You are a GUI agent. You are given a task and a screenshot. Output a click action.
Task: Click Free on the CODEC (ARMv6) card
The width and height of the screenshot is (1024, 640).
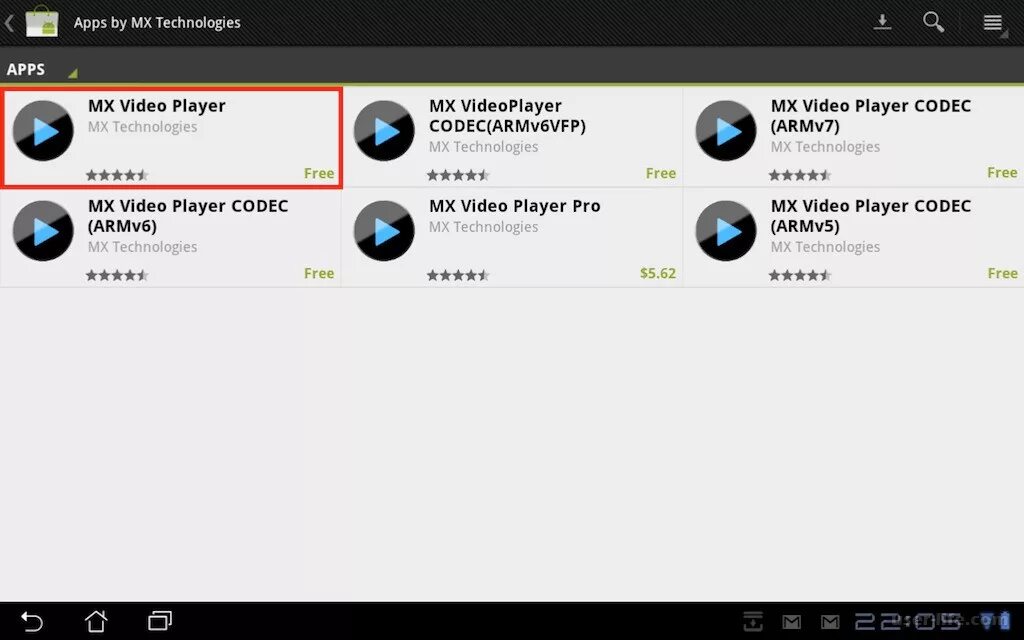pyautogui.click(x=319, y=273)
